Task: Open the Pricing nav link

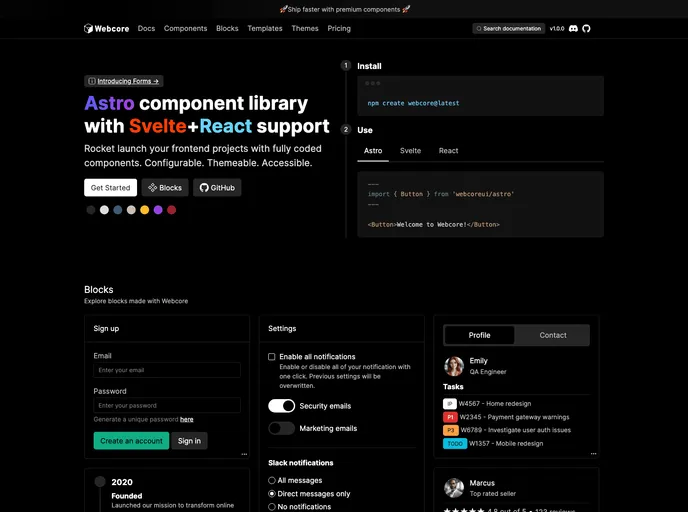Action: pyautogui.click(x=339, y=29)
